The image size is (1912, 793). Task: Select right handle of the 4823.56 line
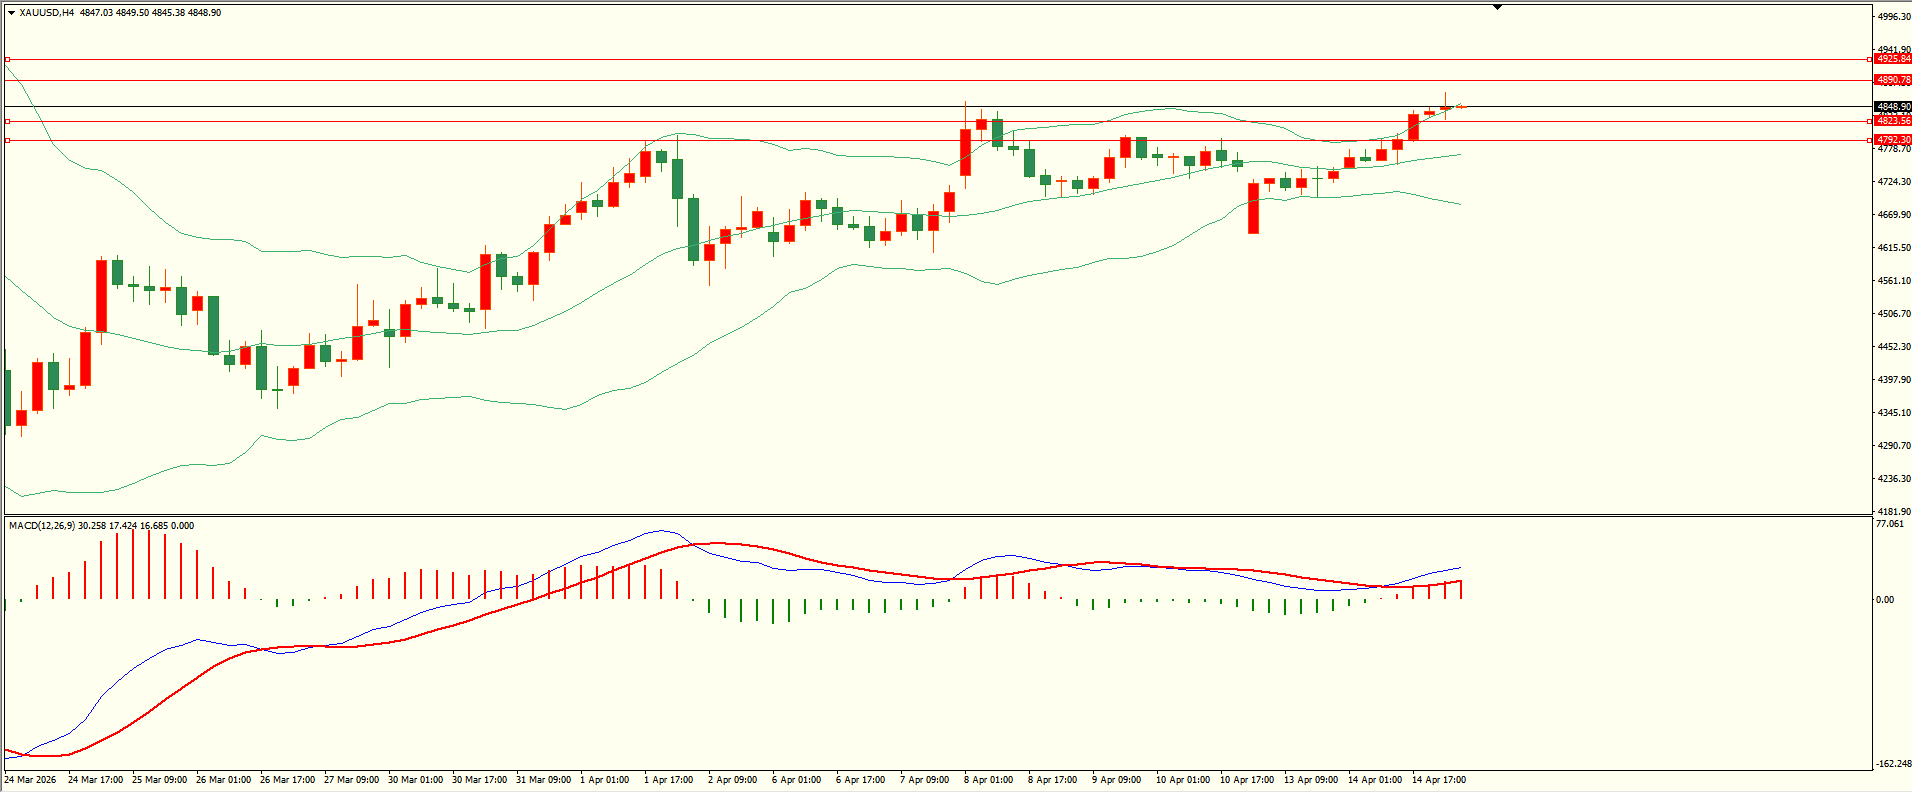tap(1870, 121)
